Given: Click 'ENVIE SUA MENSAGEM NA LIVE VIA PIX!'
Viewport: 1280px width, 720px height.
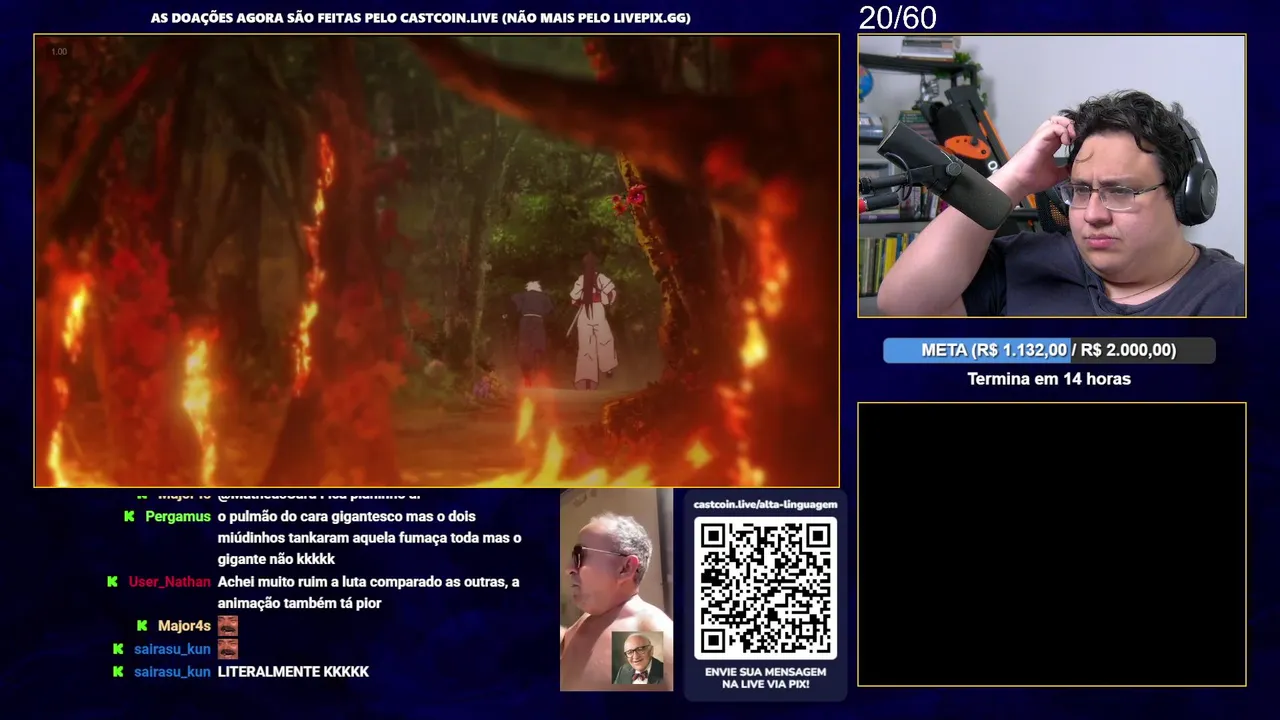Looking at the screenshot, I should click(765, 678).
